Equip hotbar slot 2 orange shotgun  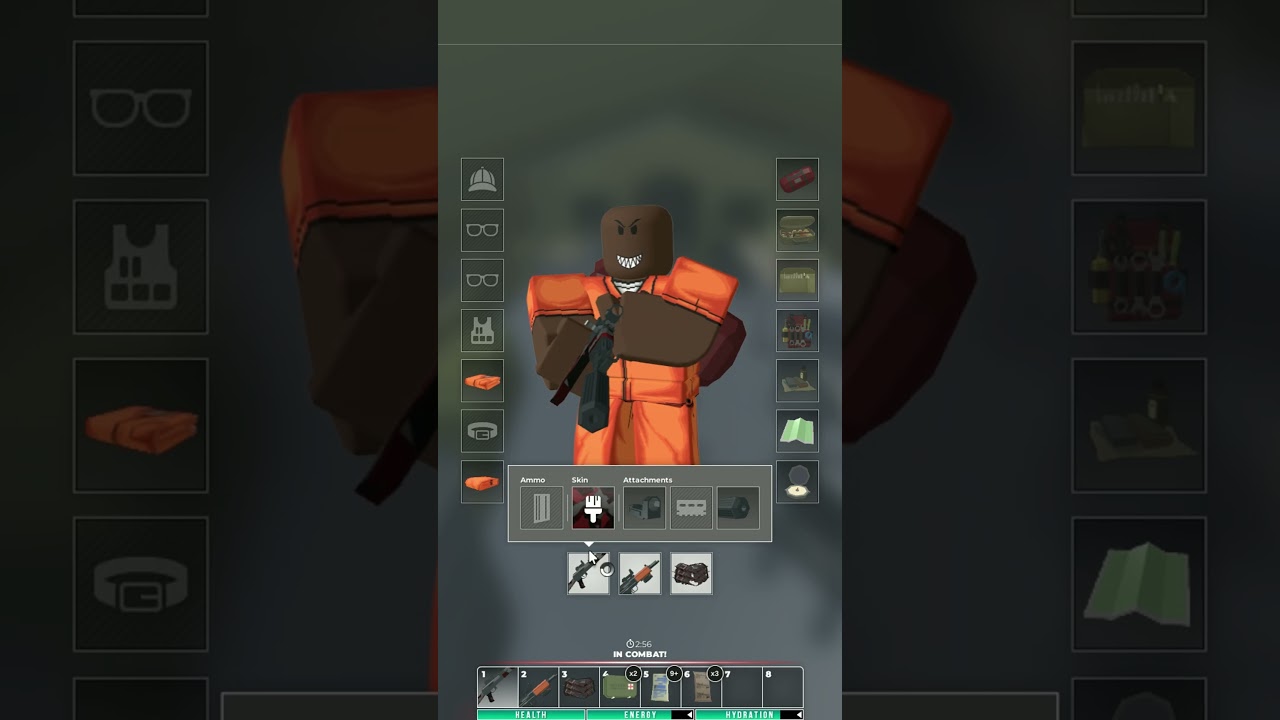[x=538, y=688]
